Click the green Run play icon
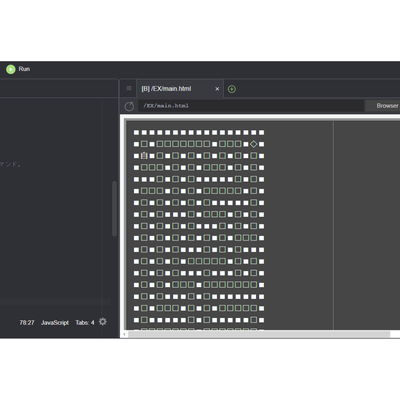The height and width of the screenshot is (400, 400). [11, 69]
